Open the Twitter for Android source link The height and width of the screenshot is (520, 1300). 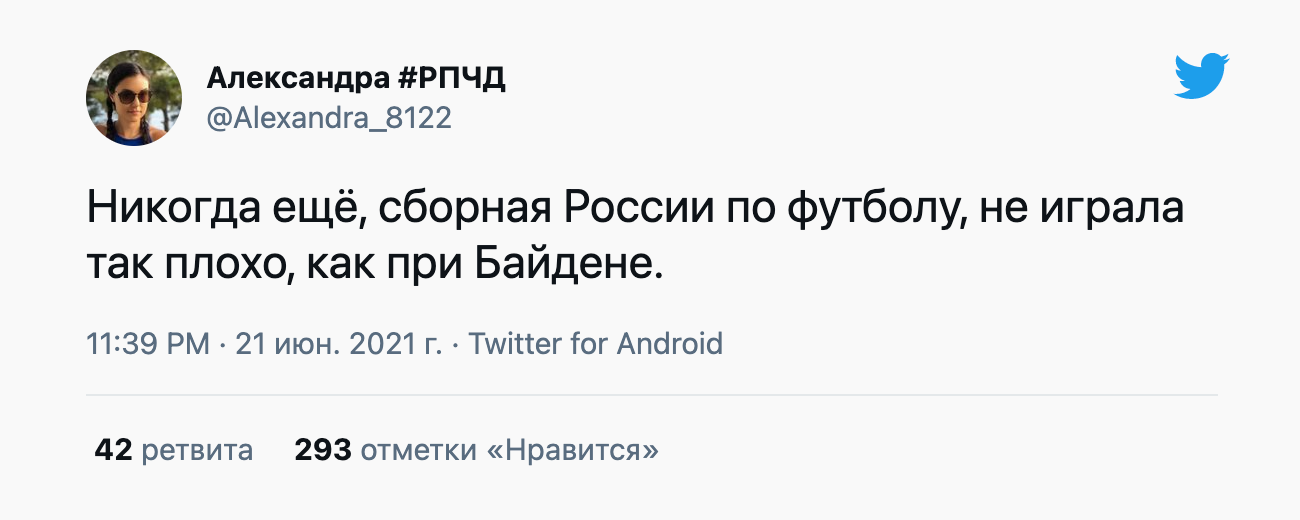(x=596, y=344)
